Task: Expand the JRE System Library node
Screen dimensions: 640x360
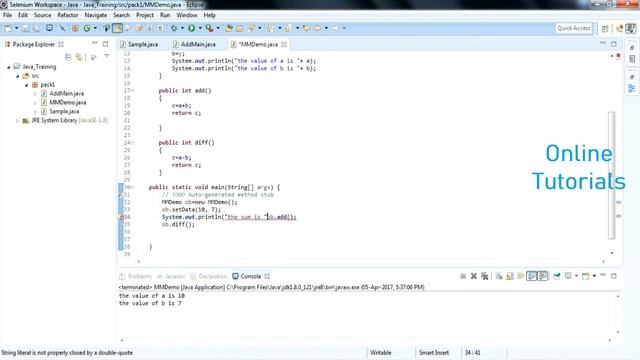Action: (18, 120)
